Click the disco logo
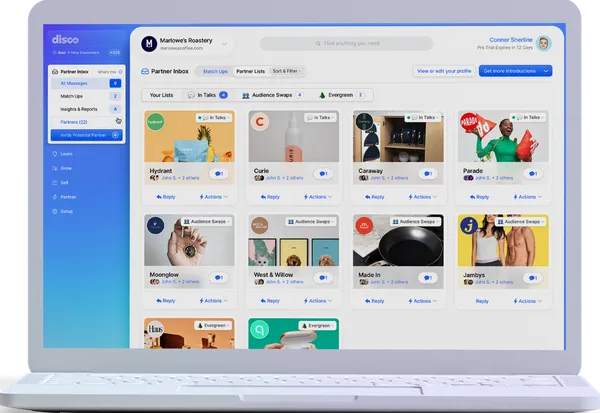 click(65, 39)
